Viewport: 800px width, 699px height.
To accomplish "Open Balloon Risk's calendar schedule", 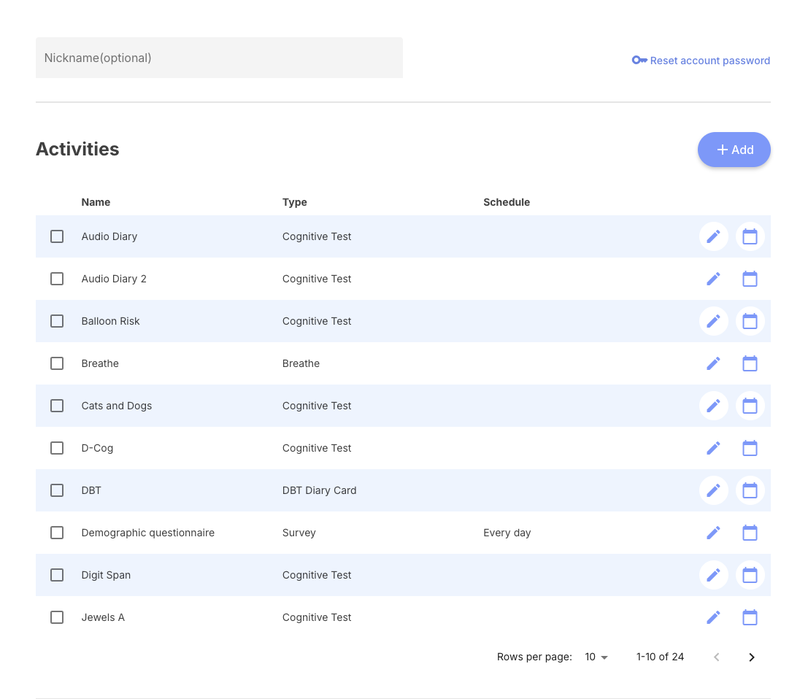I will (750, 321).
